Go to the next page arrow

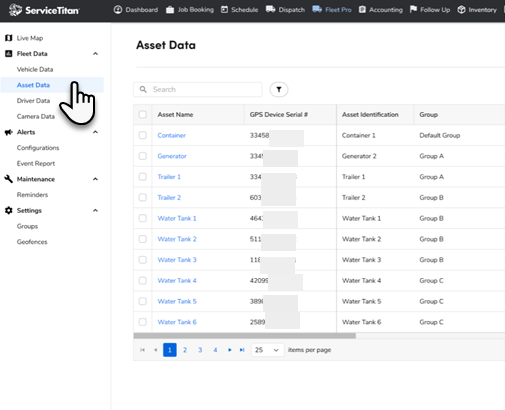[x=230, y=350]
